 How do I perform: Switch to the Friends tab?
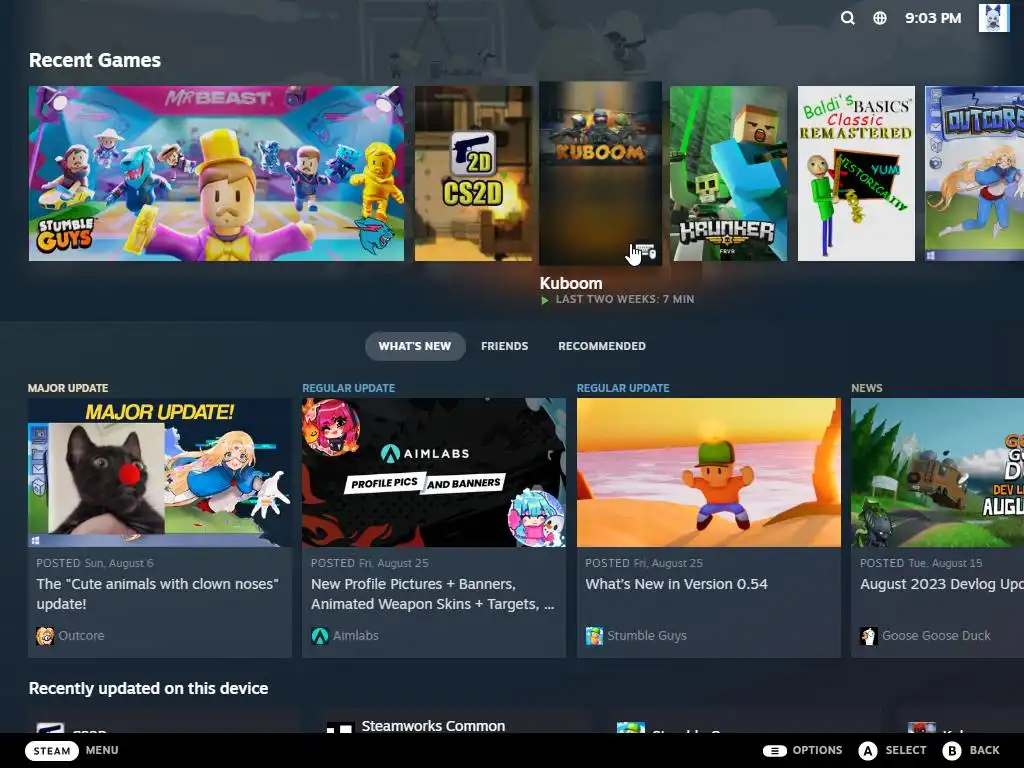[x=504, y=346]
